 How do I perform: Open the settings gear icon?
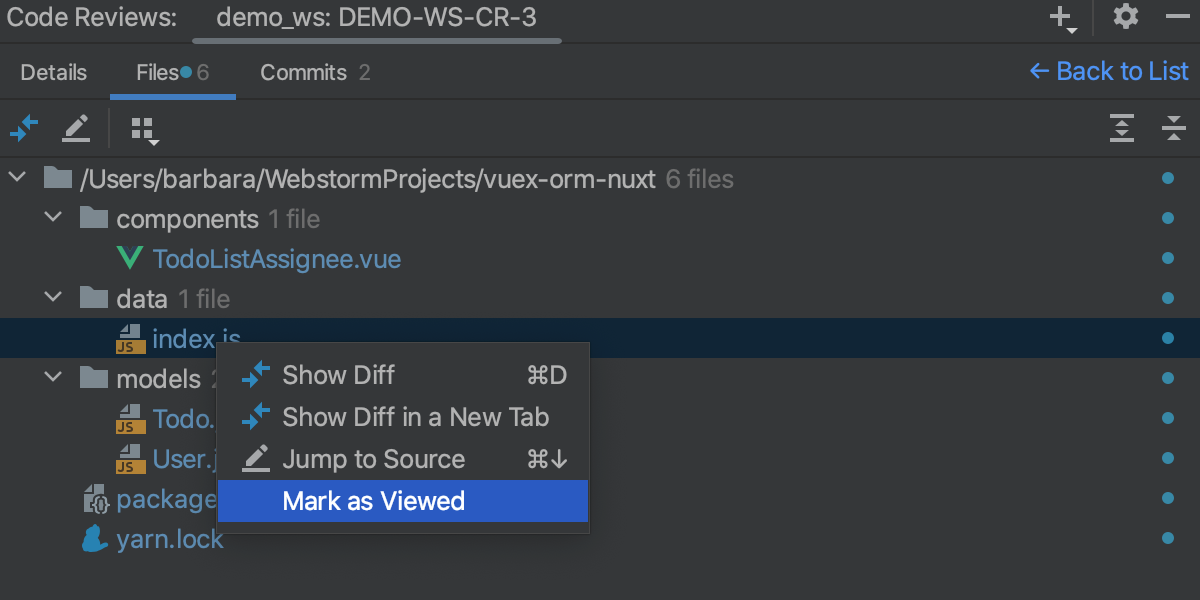[1126, 17]
